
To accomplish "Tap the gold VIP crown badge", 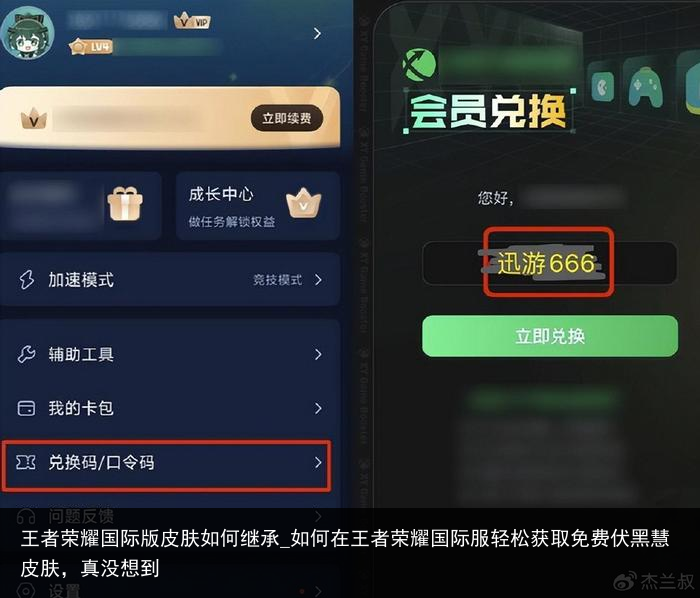I will point(192,20).
